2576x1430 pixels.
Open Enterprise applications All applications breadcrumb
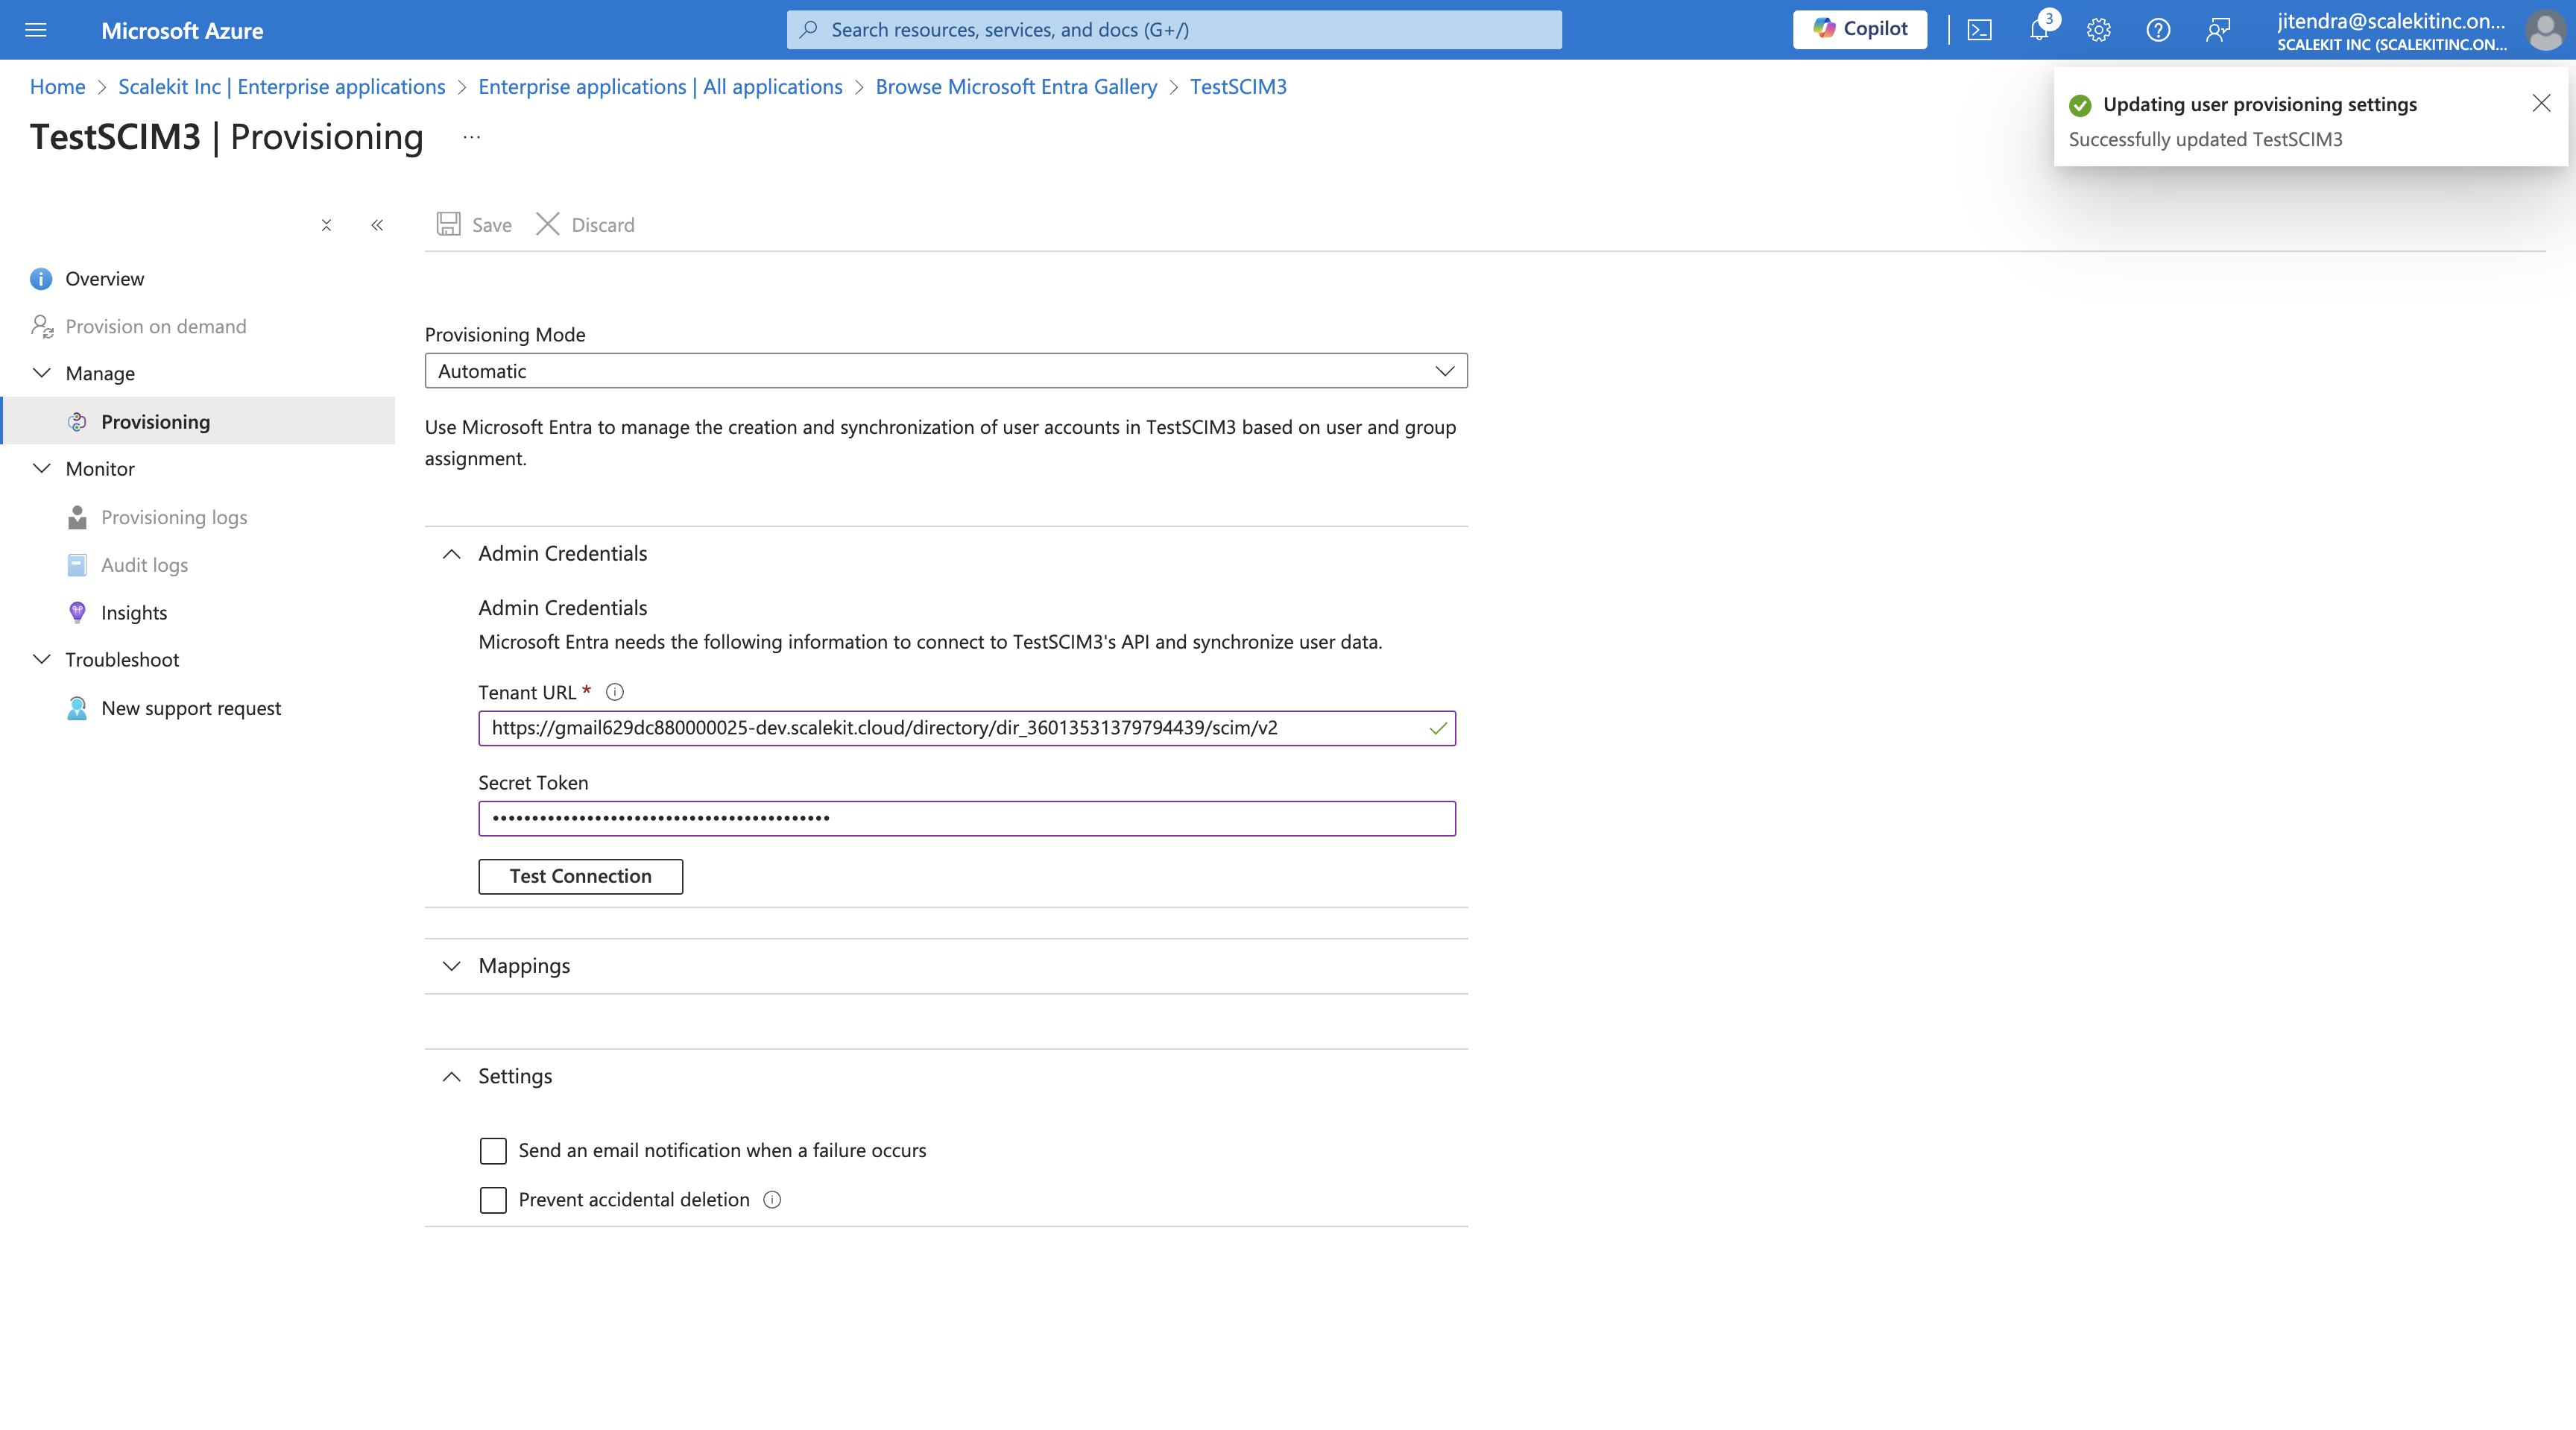tap(660, 86)
